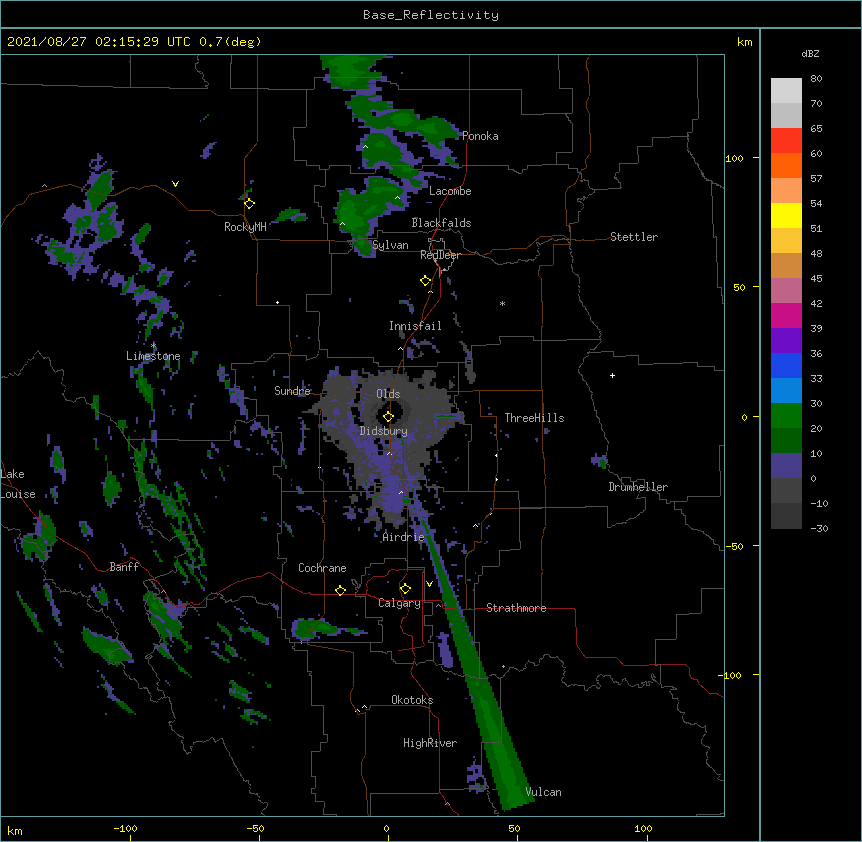Click the Base_Reflectivity title text
This screenshot has height=842, width=862.
[431, 15]
